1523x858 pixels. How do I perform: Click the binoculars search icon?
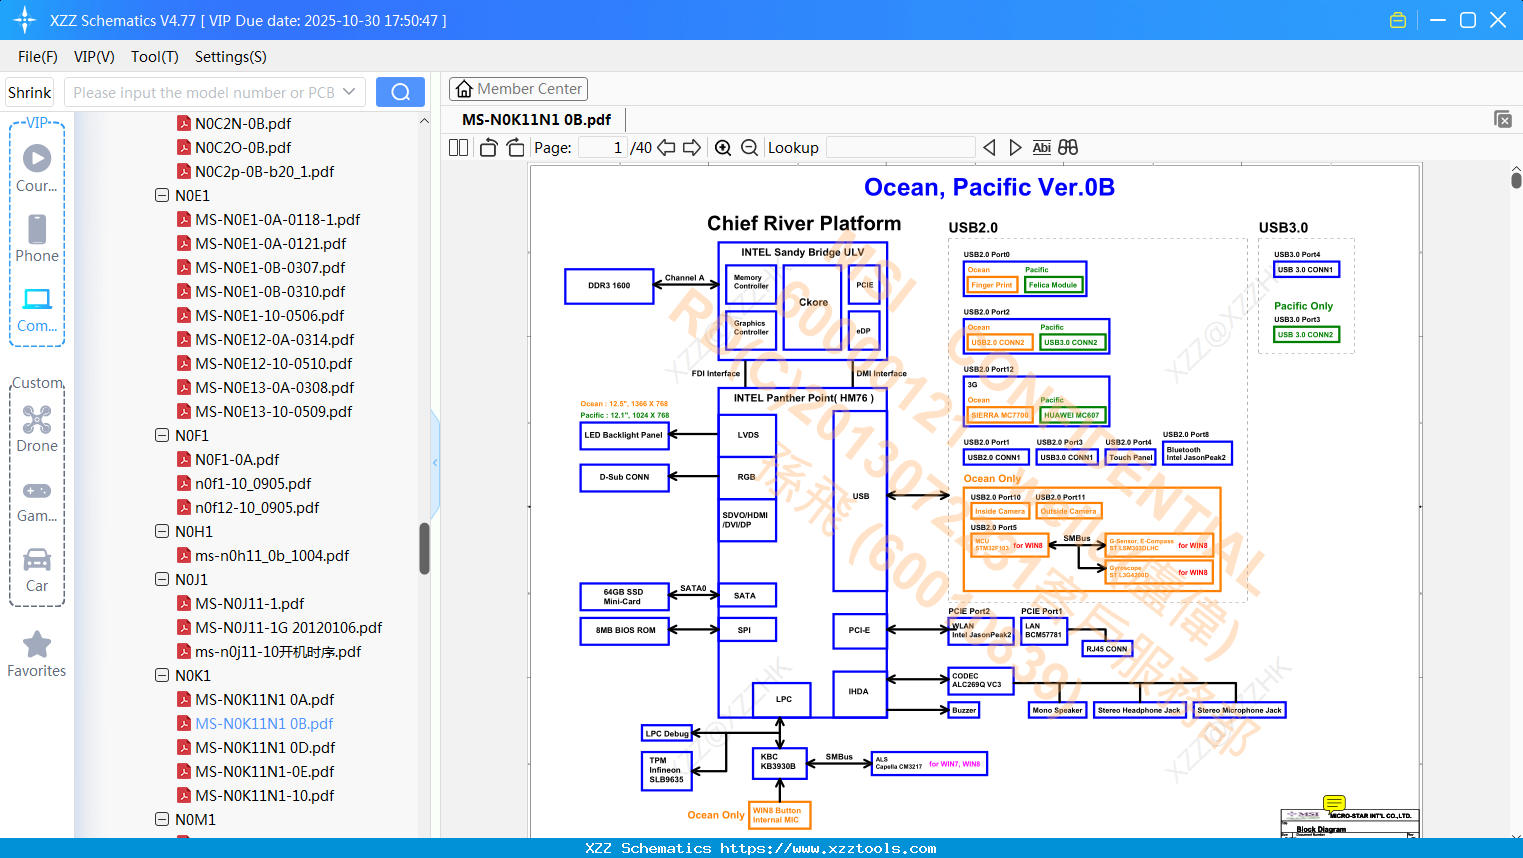click(1068, 147)
